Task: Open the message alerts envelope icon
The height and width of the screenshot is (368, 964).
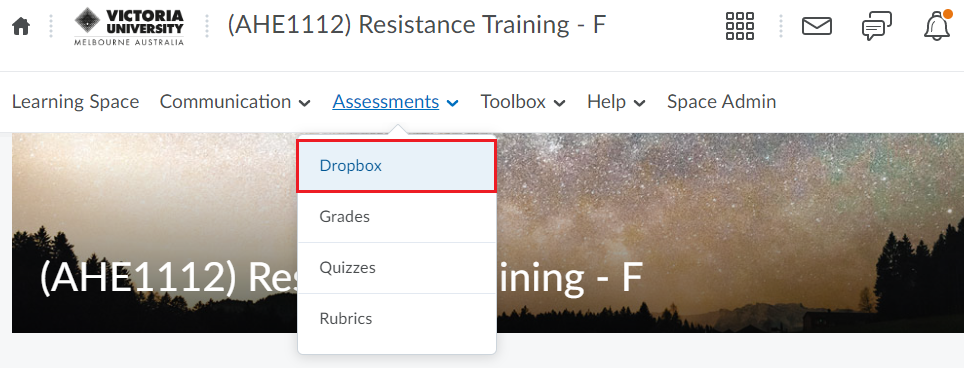Action: tap(817, 26)
